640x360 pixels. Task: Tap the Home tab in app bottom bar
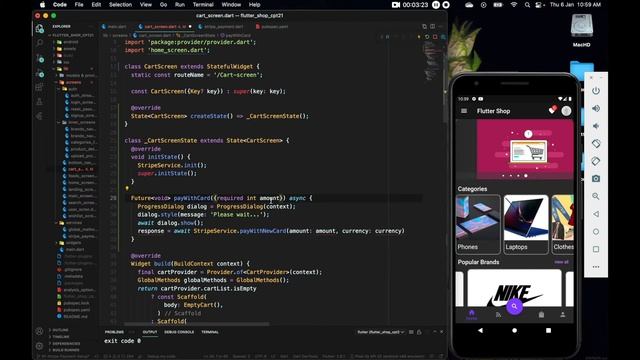(471, 315)
